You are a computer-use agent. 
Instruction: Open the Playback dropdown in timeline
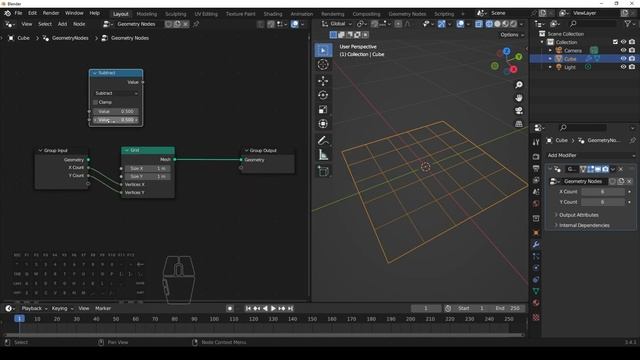tap(34, 309)
